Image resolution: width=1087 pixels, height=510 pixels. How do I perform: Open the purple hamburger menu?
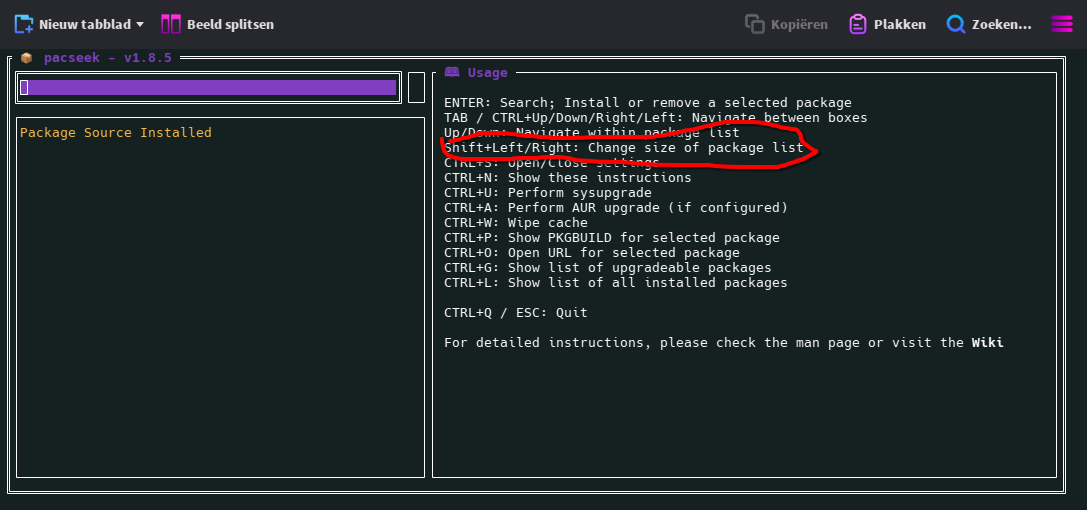click(1062, 24)
